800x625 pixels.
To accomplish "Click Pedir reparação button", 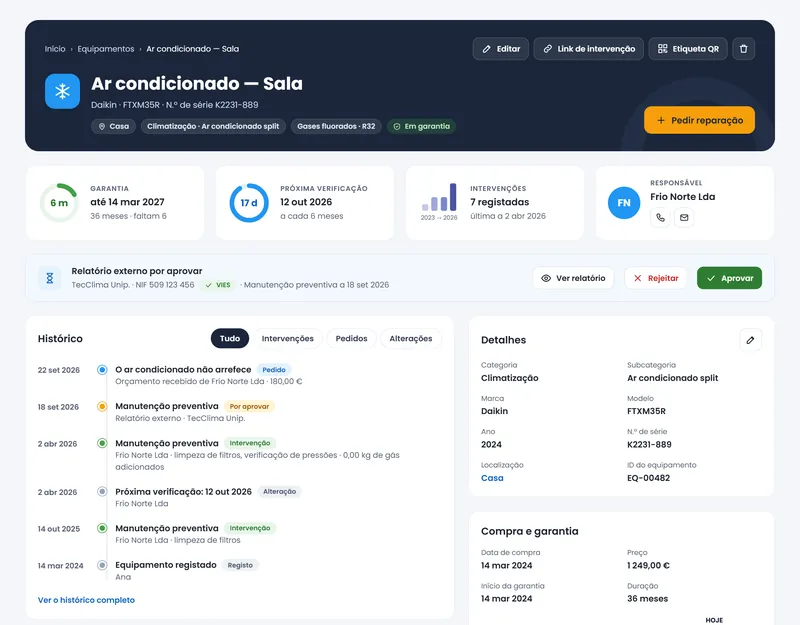I will point(699,120).
